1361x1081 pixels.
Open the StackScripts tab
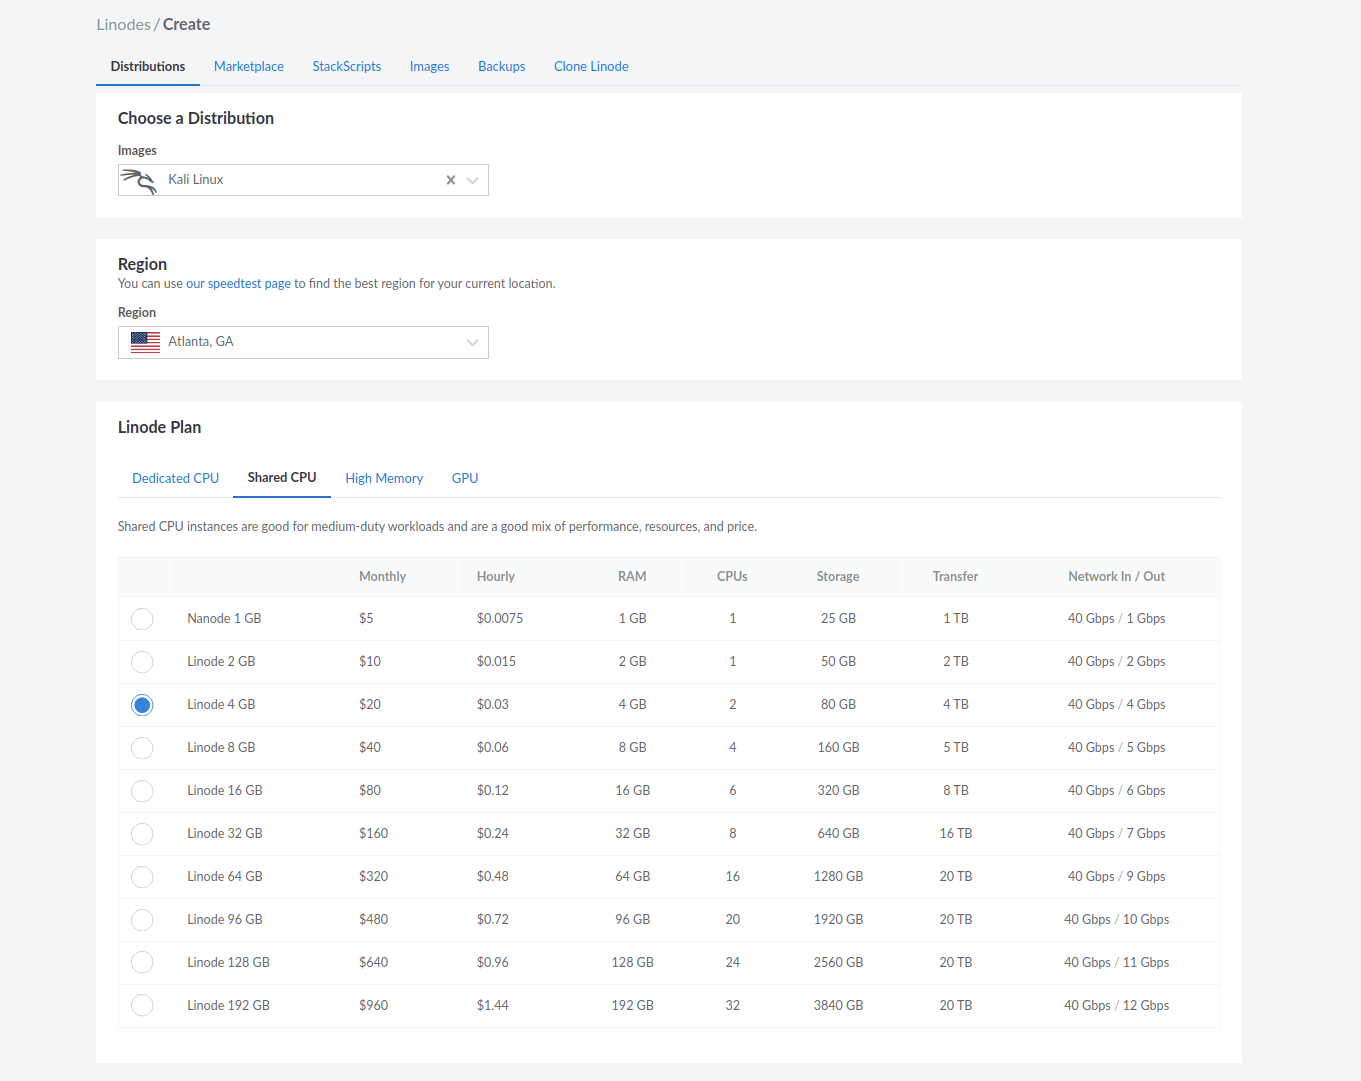[346, 67]
